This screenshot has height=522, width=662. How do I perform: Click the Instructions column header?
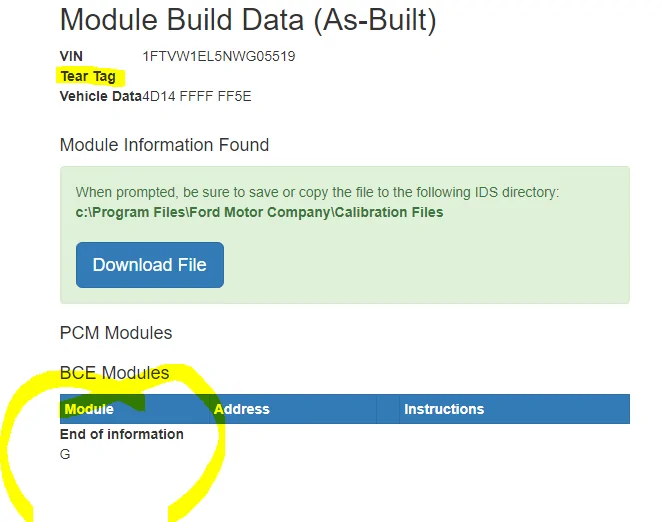click(x=444, y=409)
